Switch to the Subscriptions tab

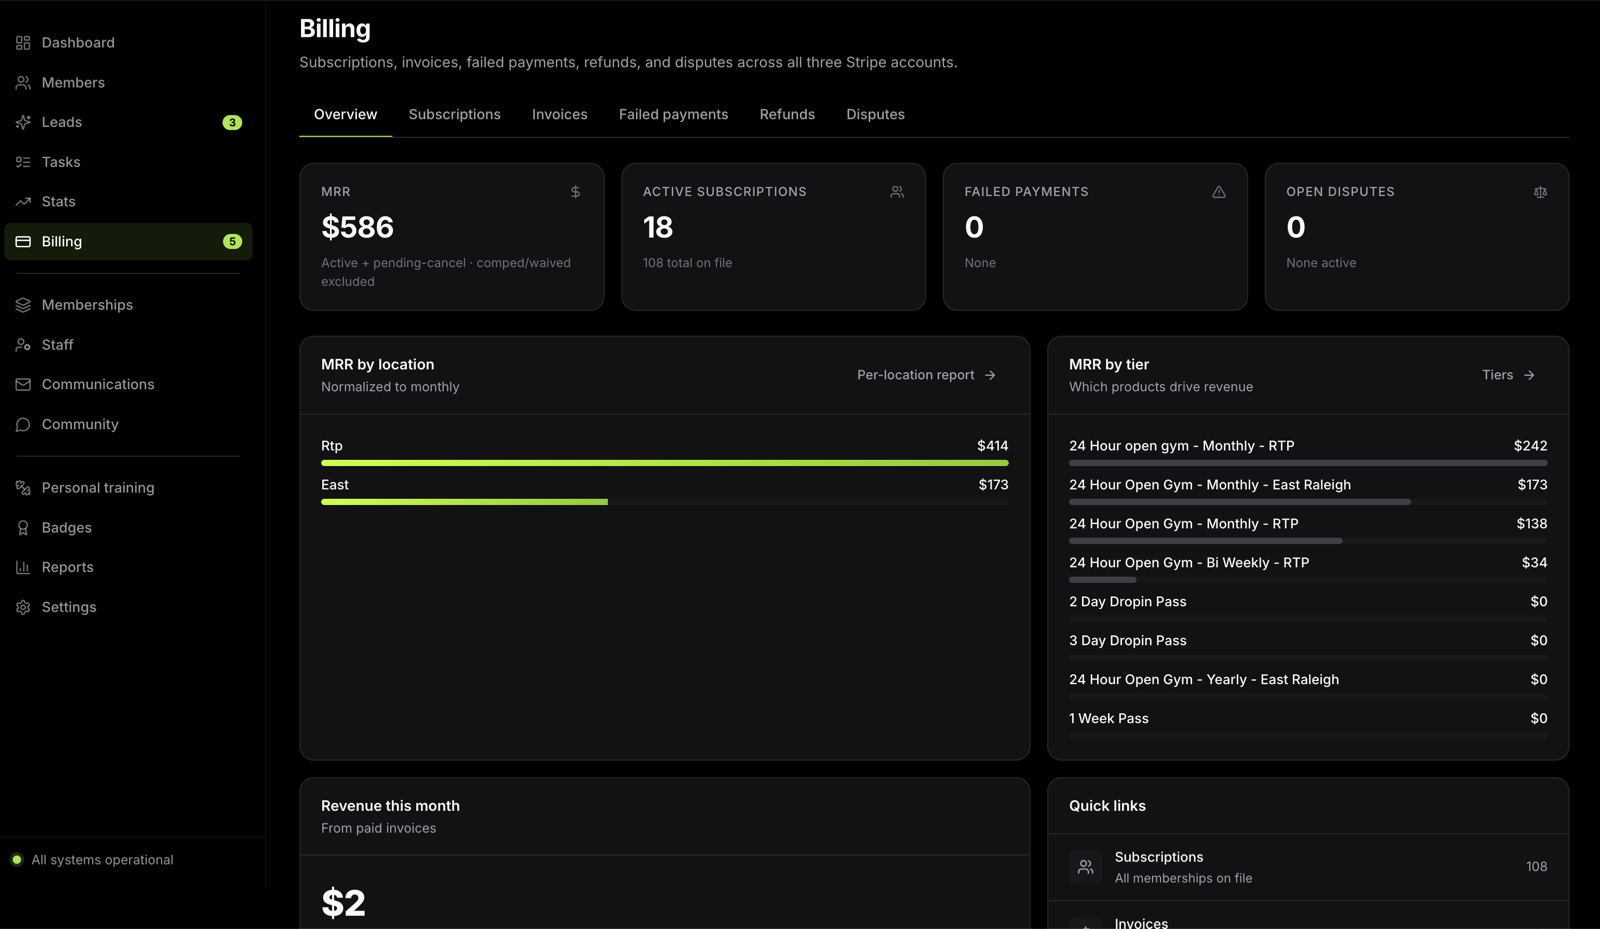(x=454, y=115)
